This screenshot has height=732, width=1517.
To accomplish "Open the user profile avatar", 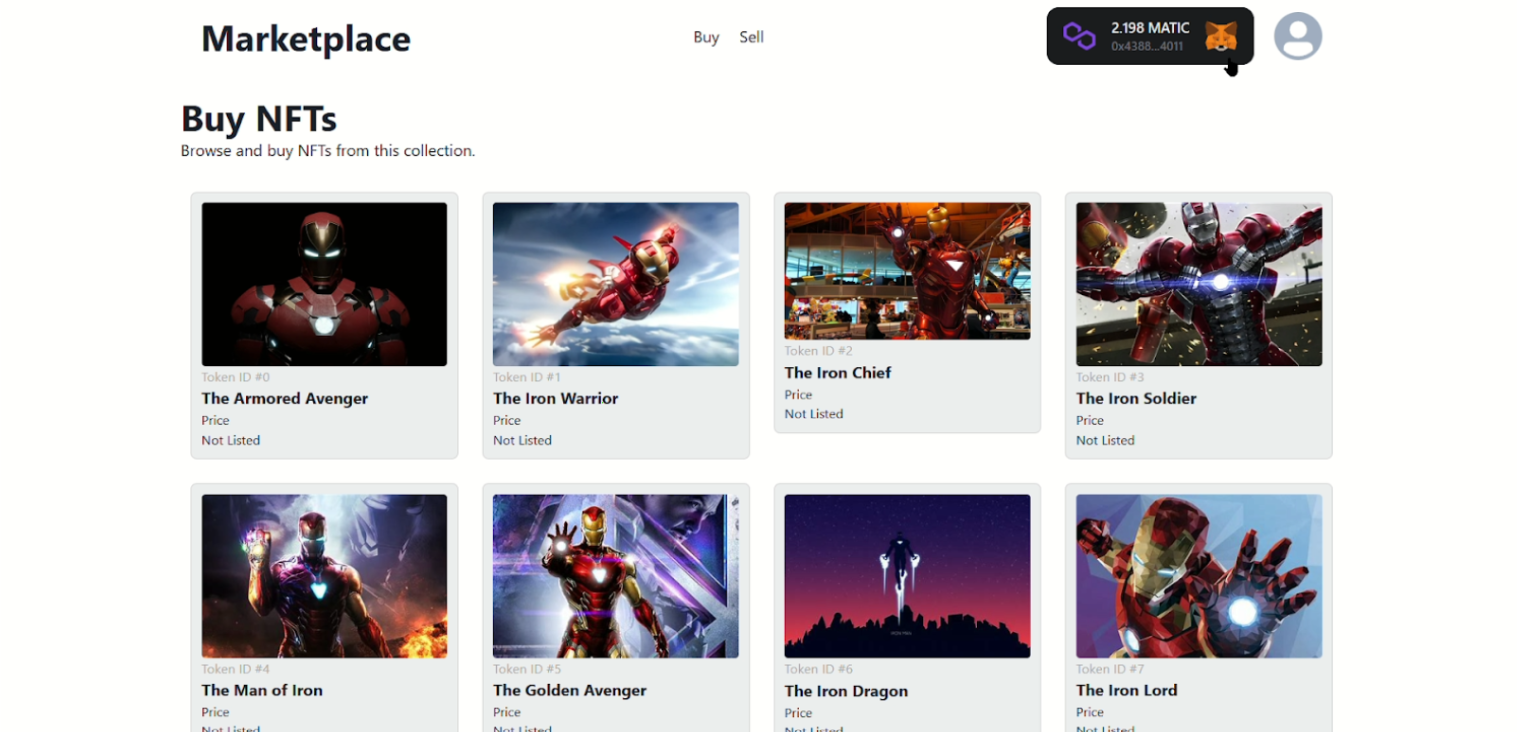I will (1298, 36).
